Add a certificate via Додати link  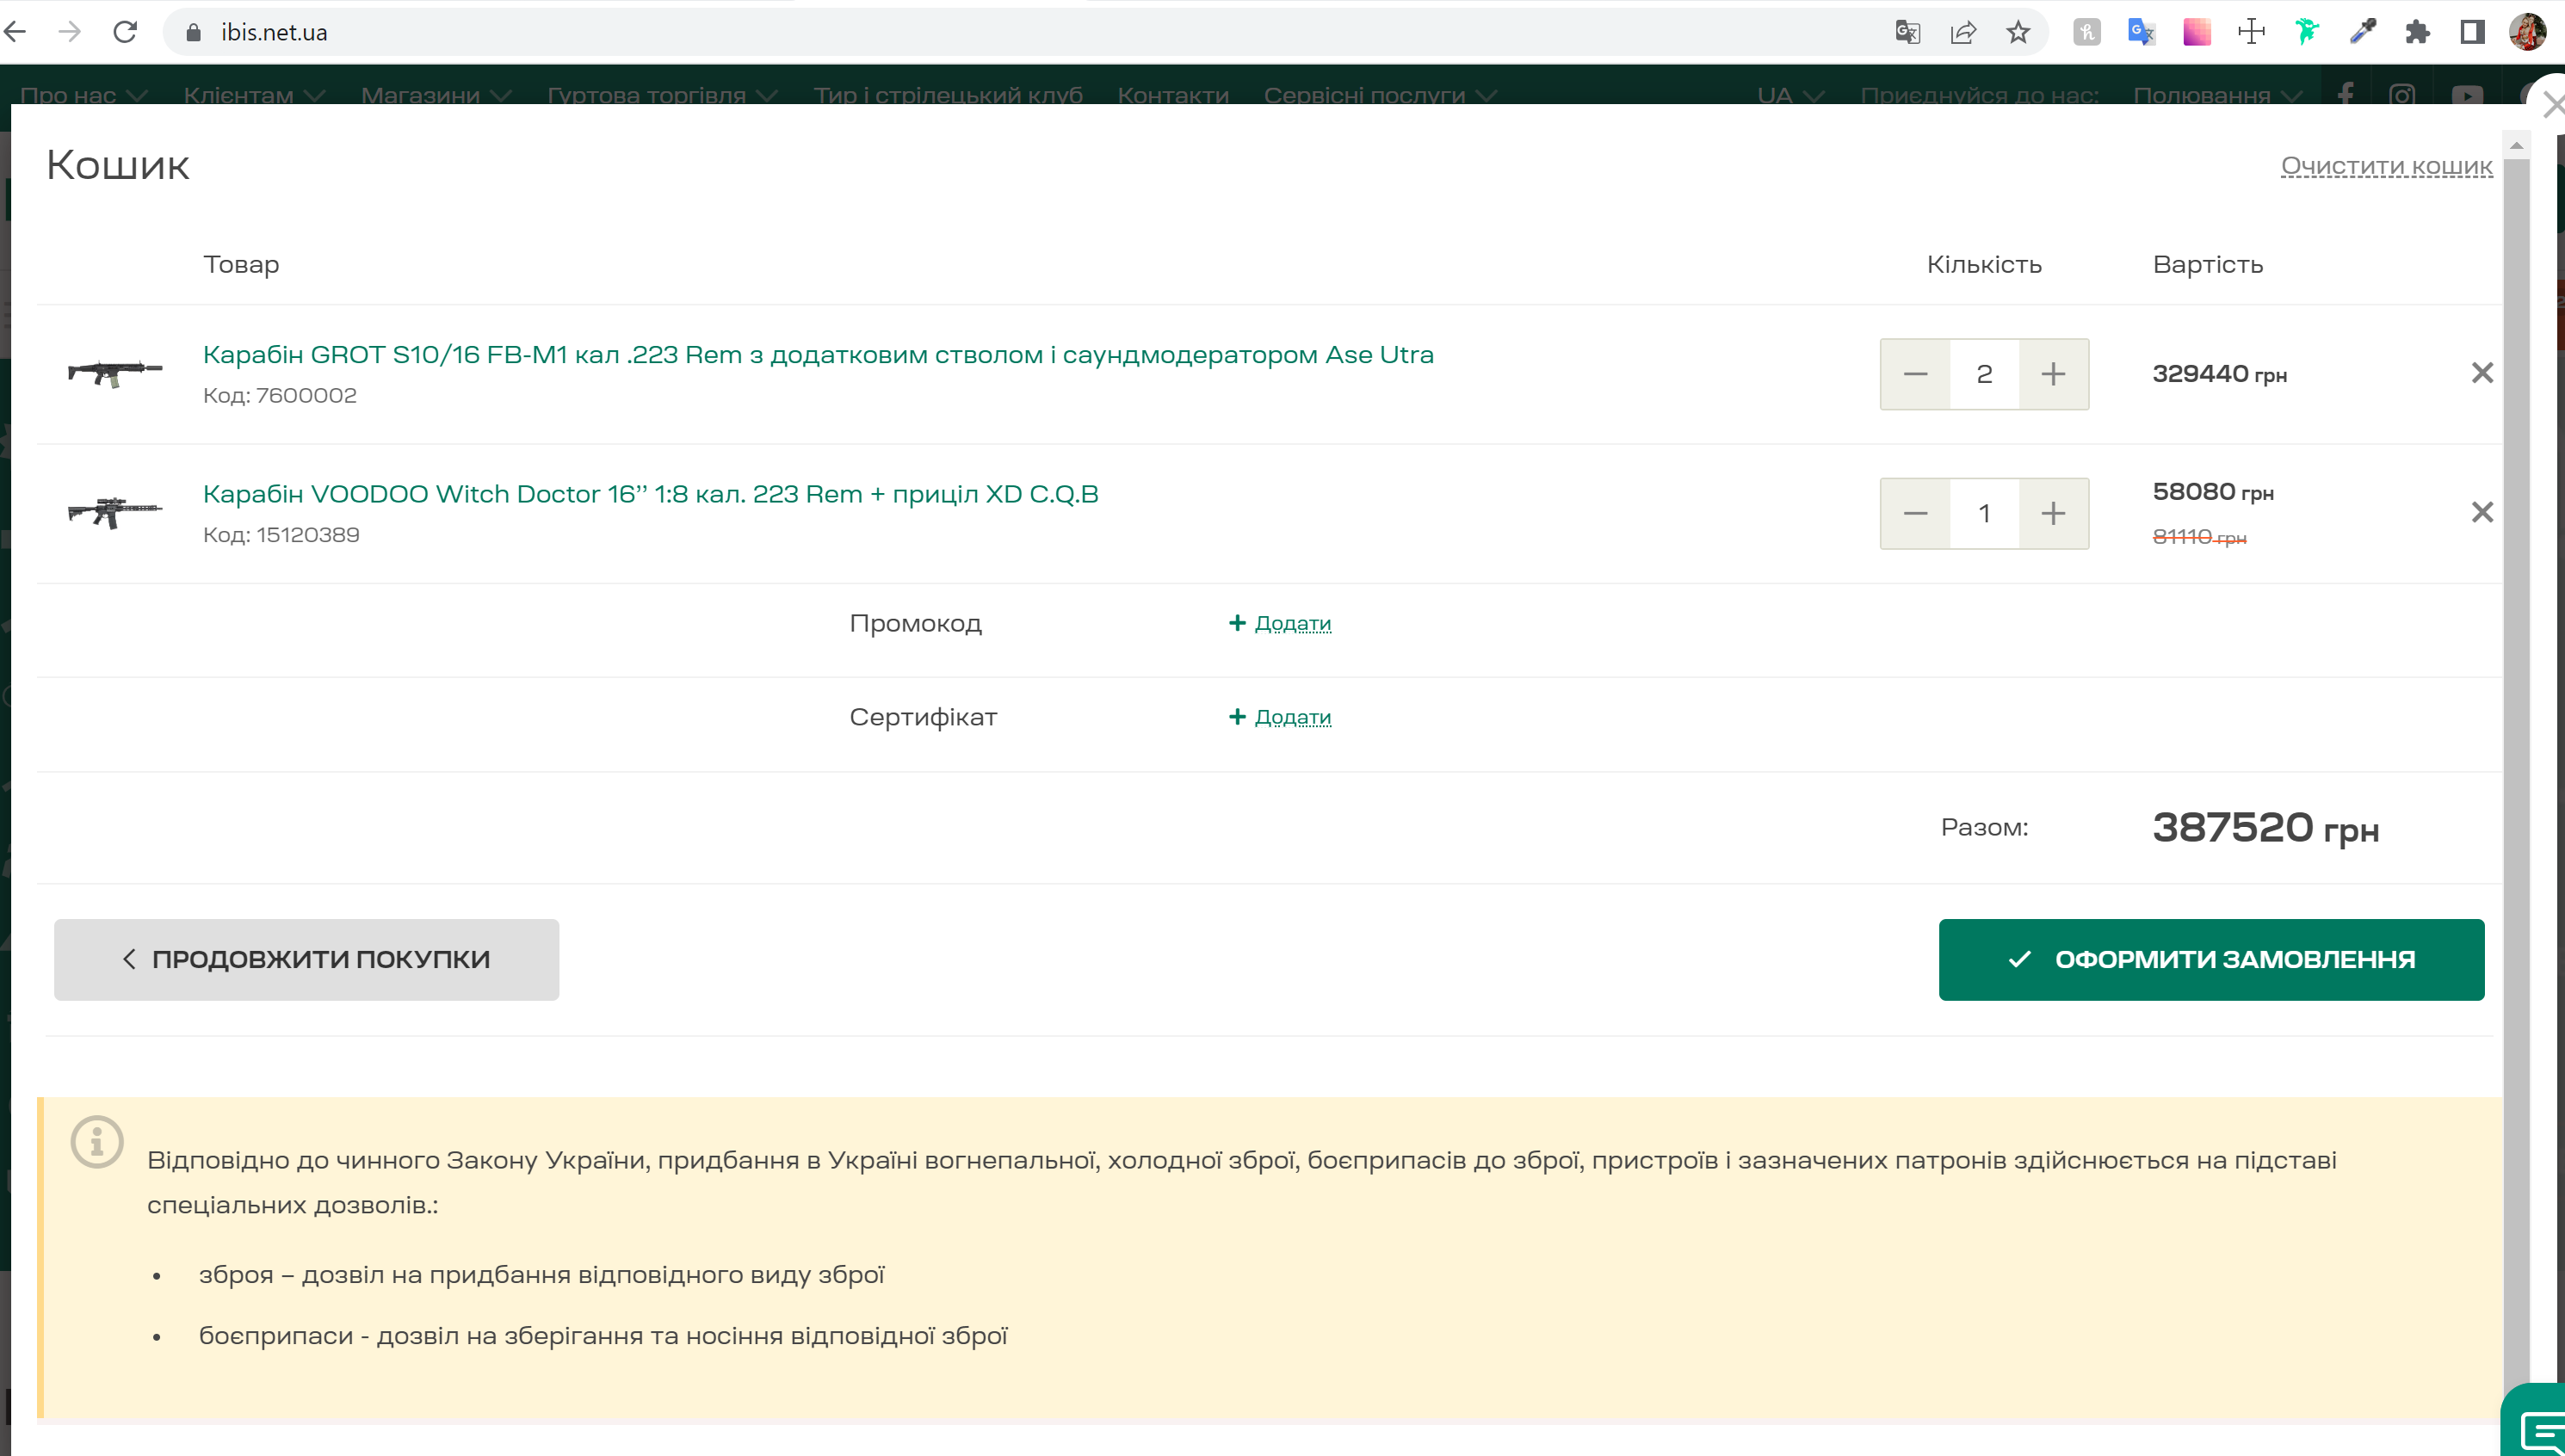coord(1291,717)
